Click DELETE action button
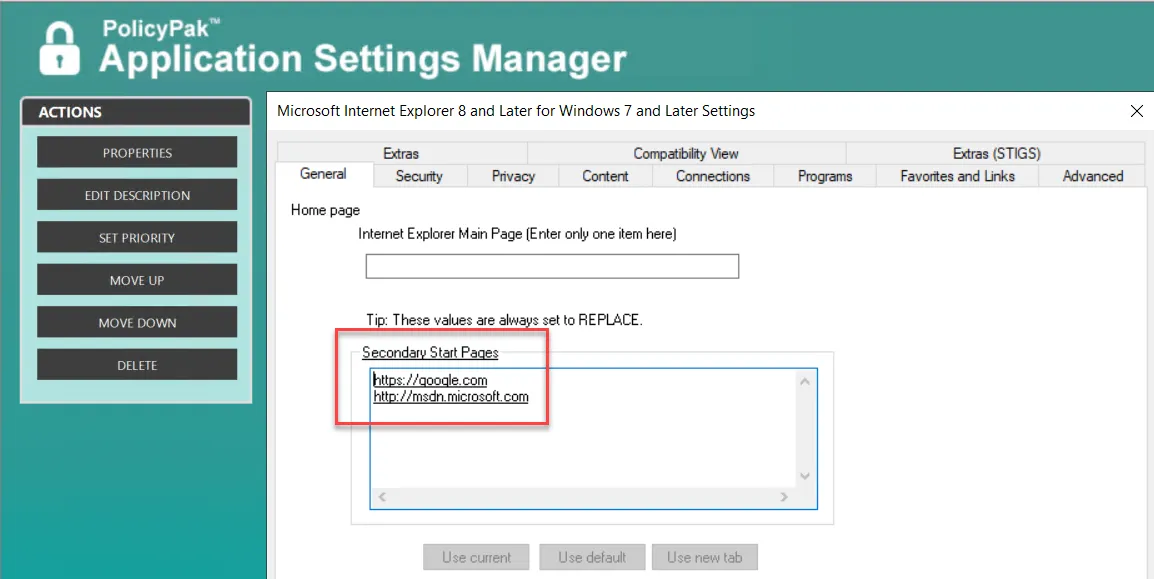The image size is (1154, 579). pyautogui.click(x=137, y=366)
